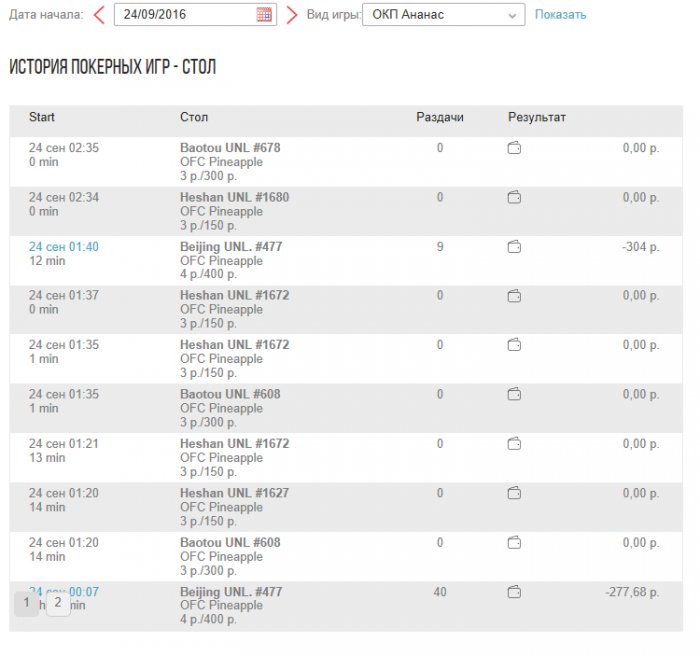
Task: Select page 1 in pagination
Action: (x=27, y=603)
